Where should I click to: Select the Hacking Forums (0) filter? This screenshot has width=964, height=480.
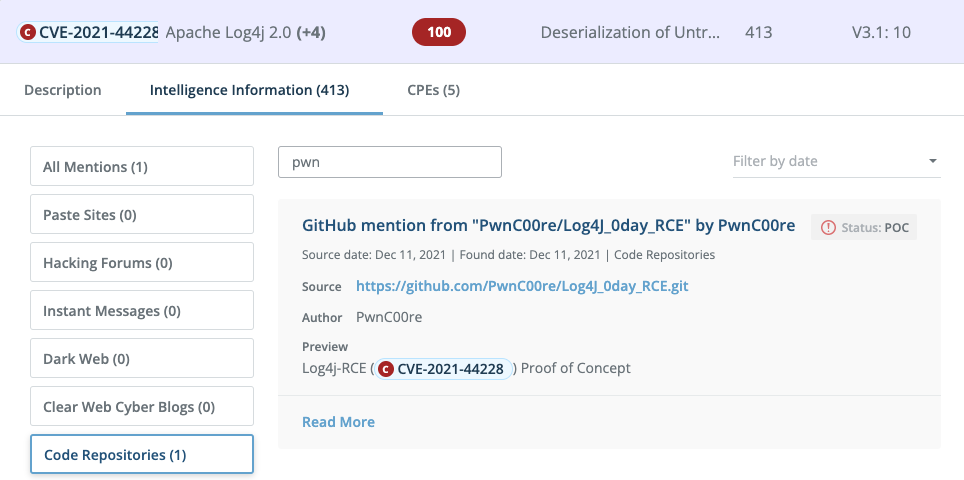(142, 263)
